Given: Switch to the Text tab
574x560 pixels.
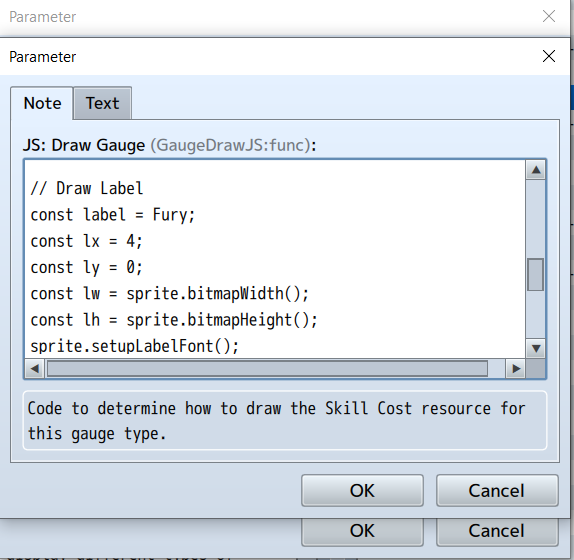Looking at the screenshot, I should point(102,103).
